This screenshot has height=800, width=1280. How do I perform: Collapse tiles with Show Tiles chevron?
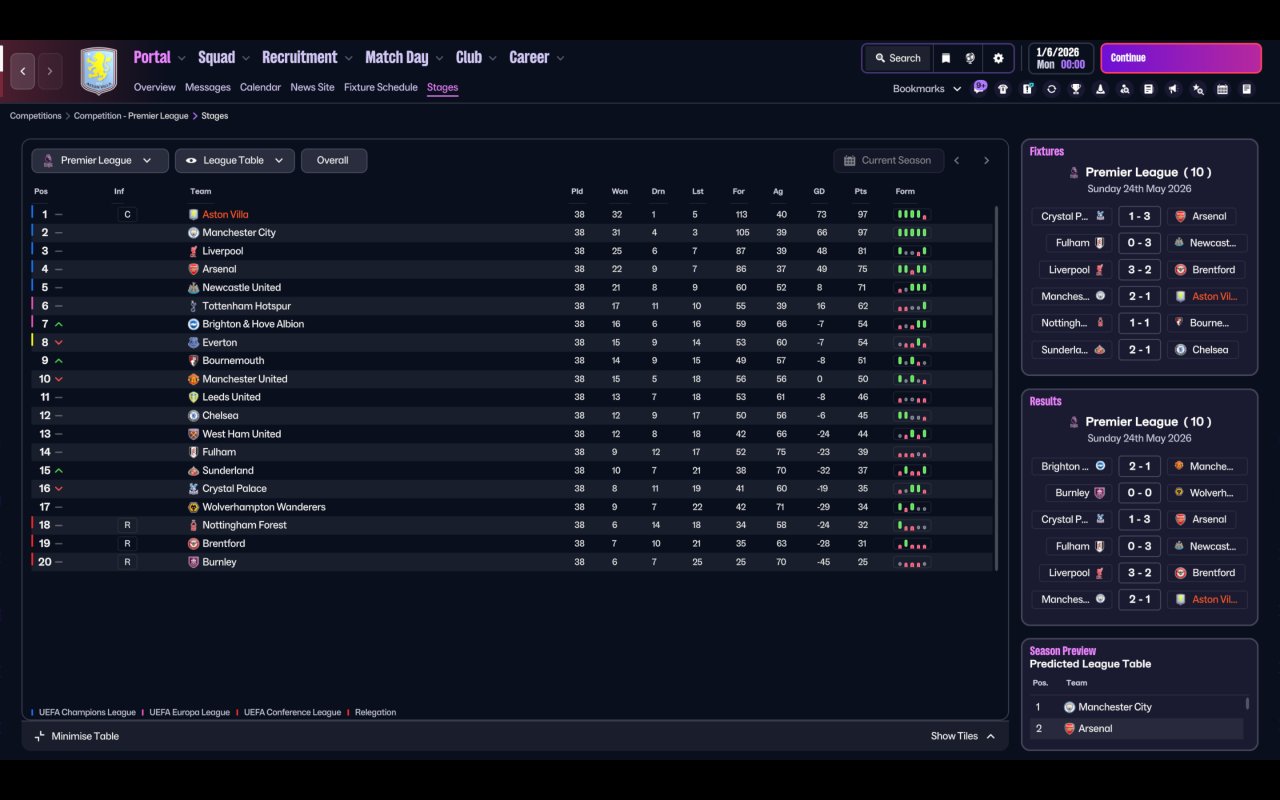(x=990, y=736)
